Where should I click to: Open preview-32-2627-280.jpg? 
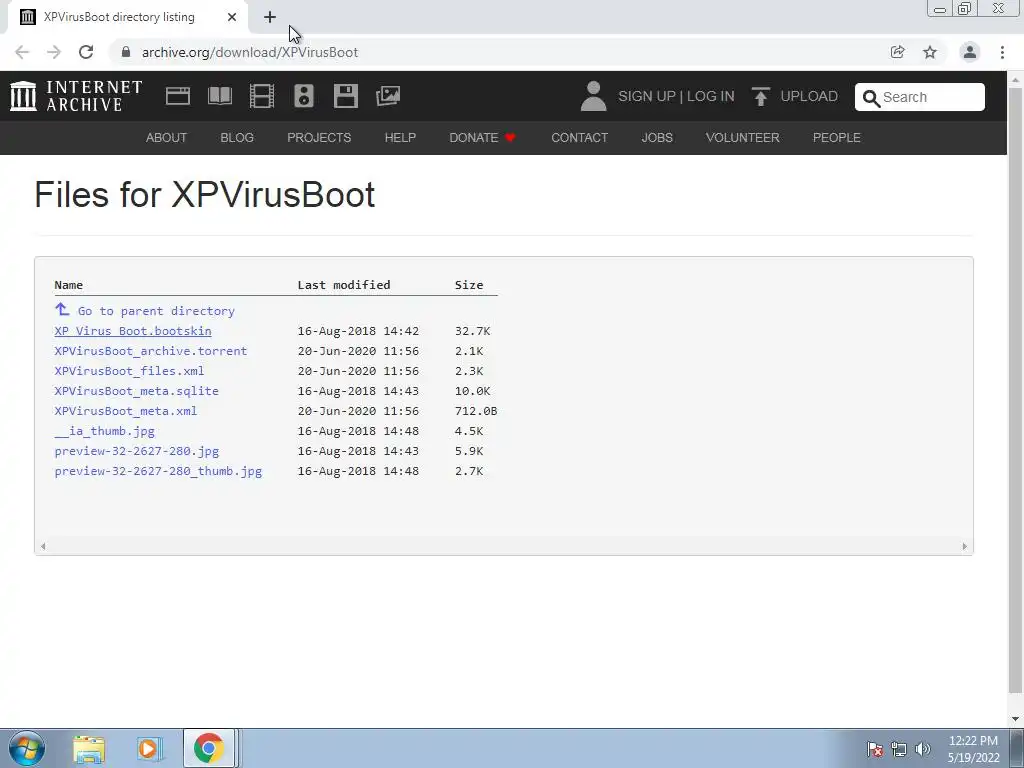pos(136,451)
